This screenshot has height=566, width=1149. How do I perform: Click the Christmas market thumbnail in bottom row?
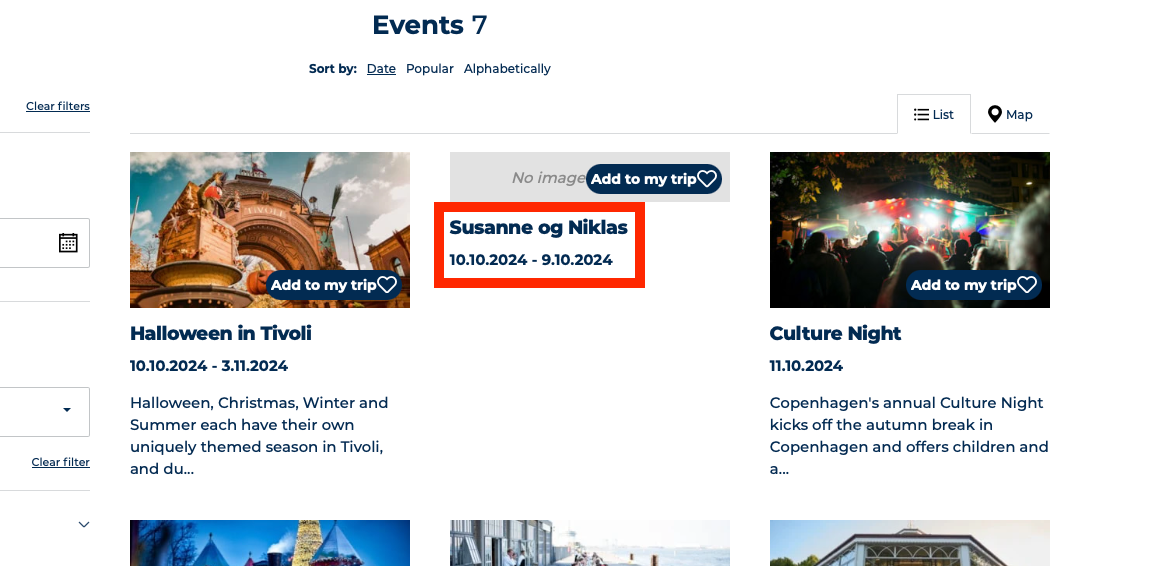[270, 543]
